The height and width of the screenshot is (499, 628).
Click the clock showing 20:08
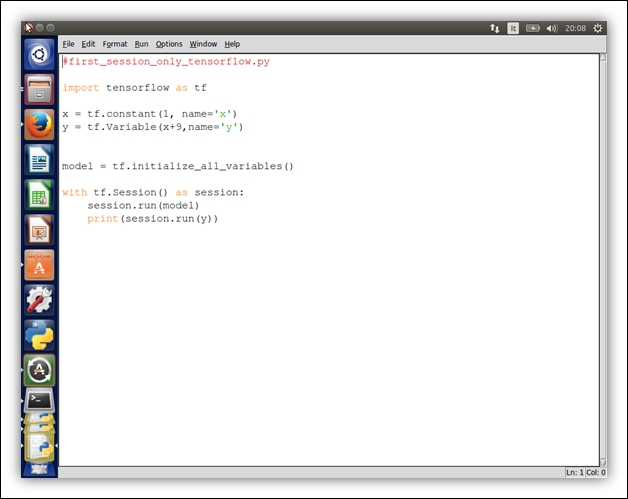575,28
